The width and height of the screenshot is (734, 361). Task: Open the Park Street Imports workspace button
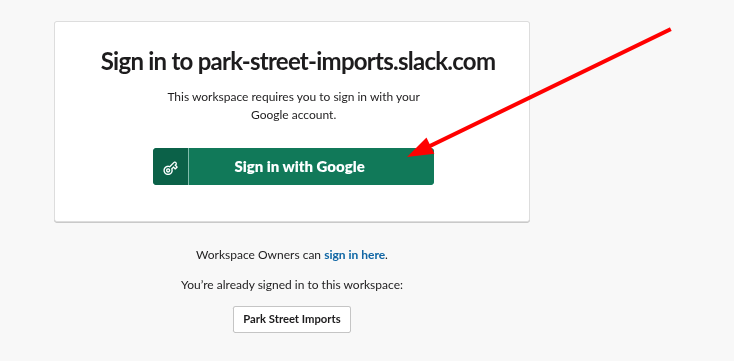(x=292, y=319)
